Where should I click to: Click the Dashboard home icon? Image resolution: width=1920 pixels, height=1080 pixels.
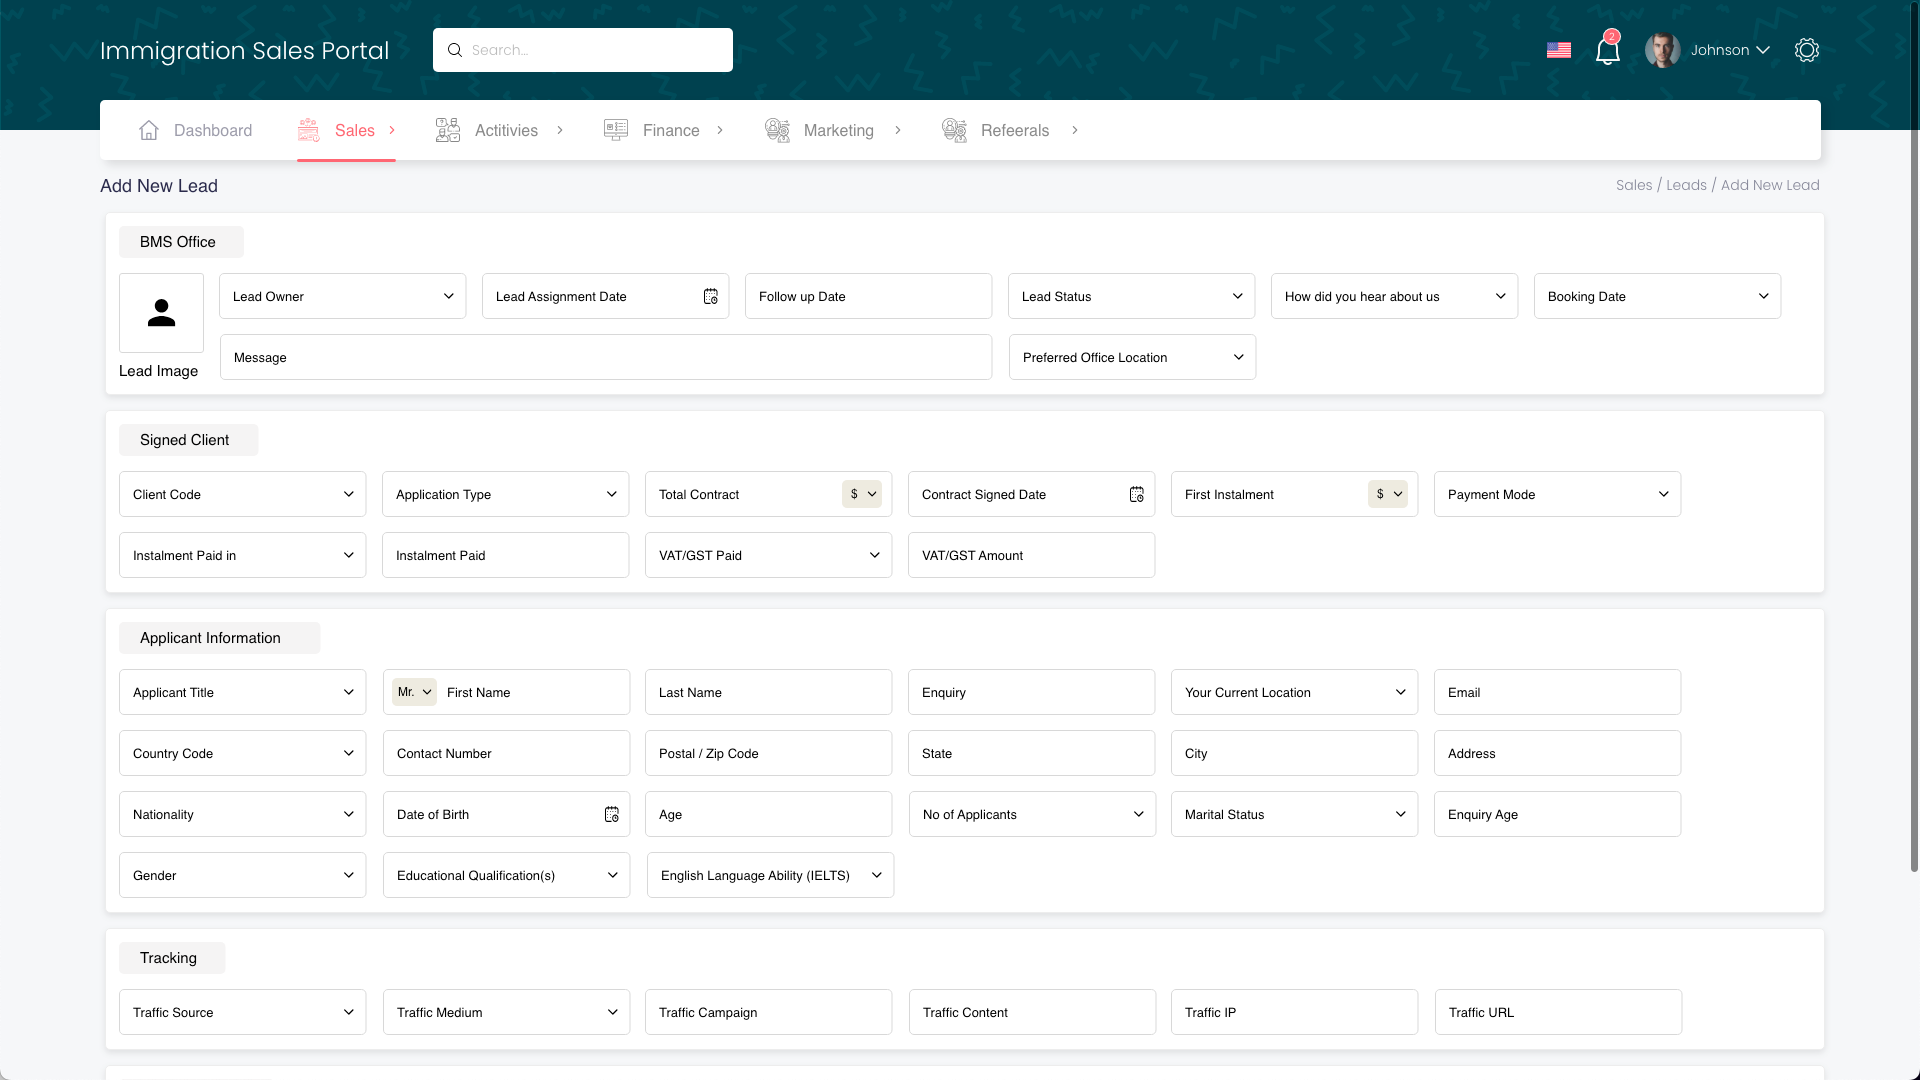tap(149, 130)
